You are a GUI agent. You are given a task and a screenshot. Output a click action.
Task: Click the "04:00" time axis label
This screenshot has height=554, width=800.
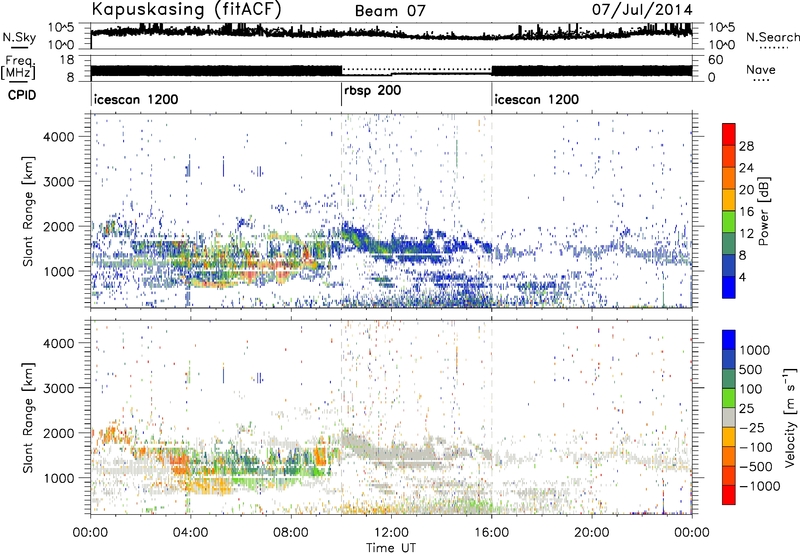click(190, 533)
